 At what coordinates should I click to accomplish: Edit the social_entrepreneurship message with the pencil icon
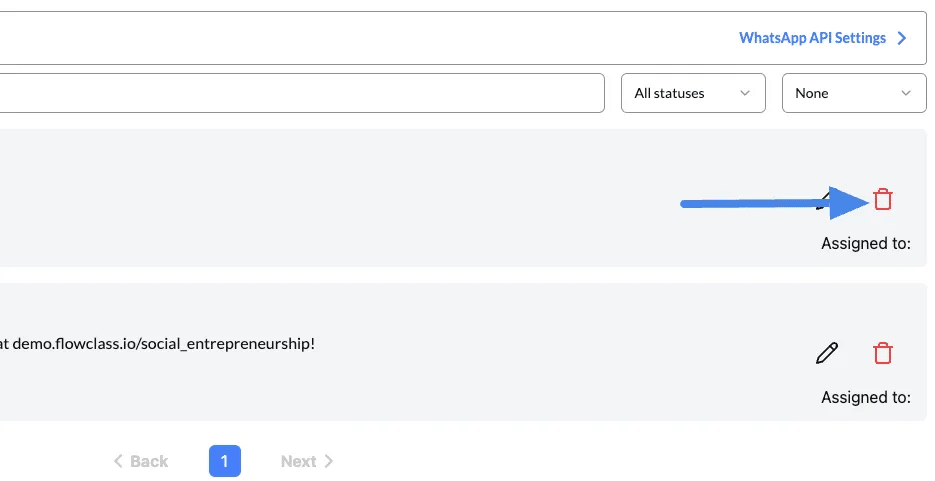tap(827, 353)
